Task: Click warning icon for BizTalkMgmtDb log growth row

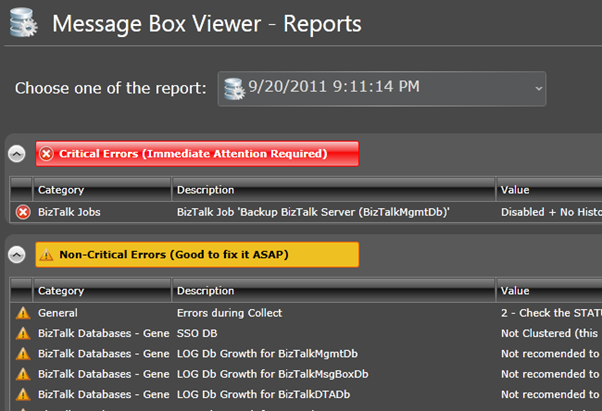Action: coord(23,353)
